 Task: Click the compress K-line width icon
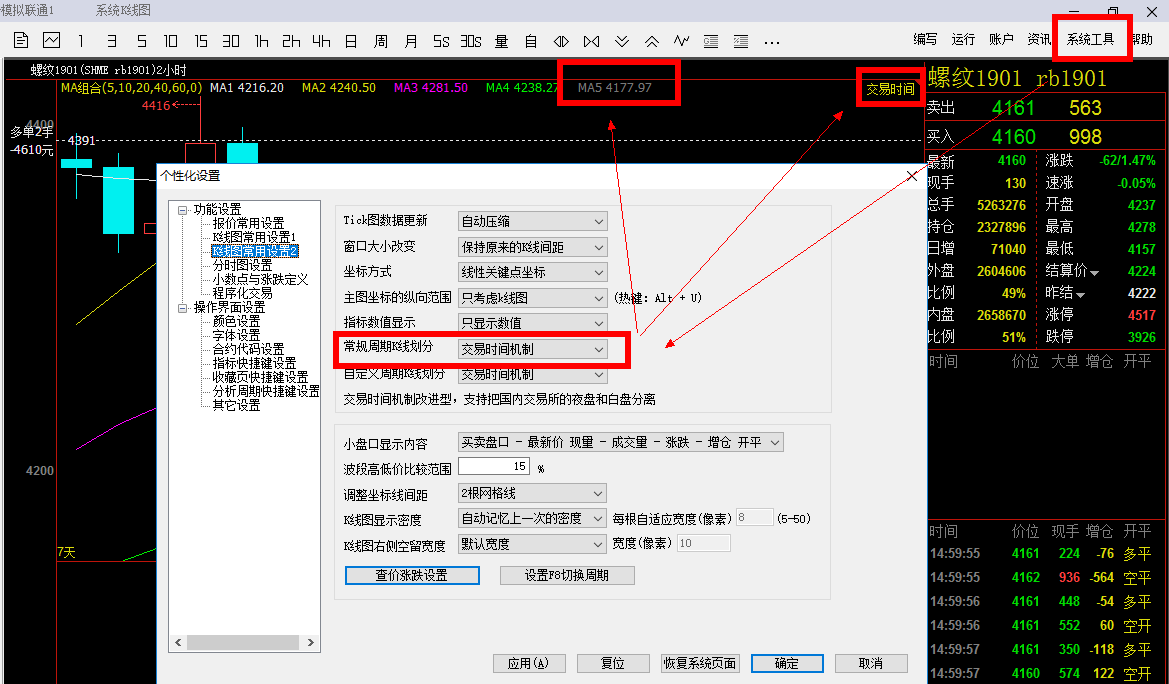[592, 42]
